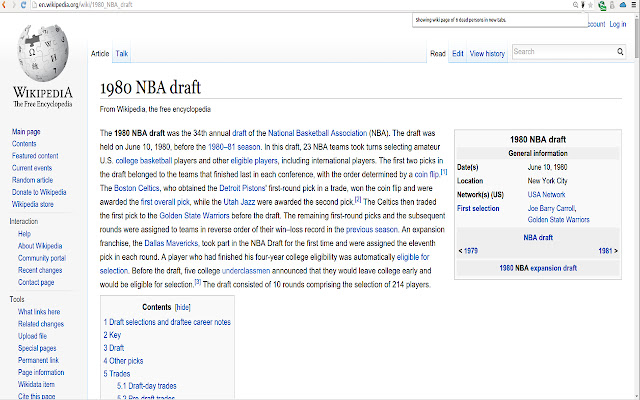Jump to section 5 Trades

click(x=117, y=373)
